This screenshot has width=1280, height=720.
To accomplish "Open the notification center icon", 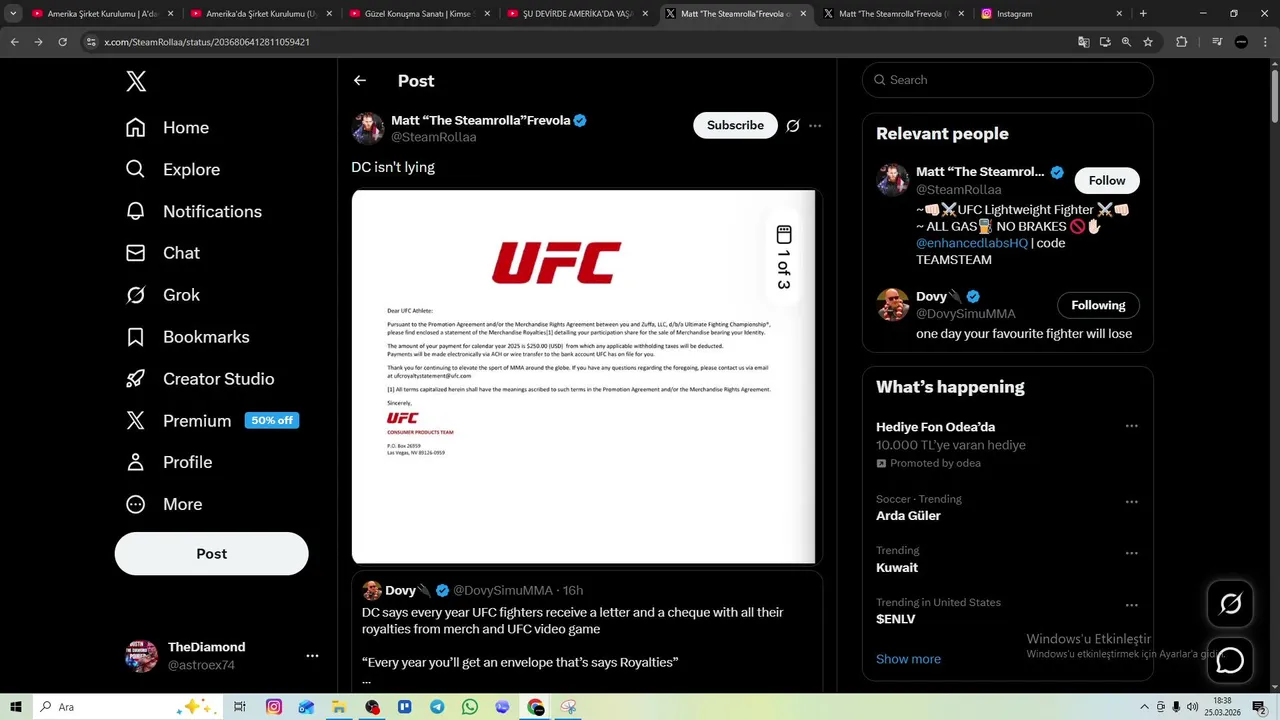I will (1260, 707).
